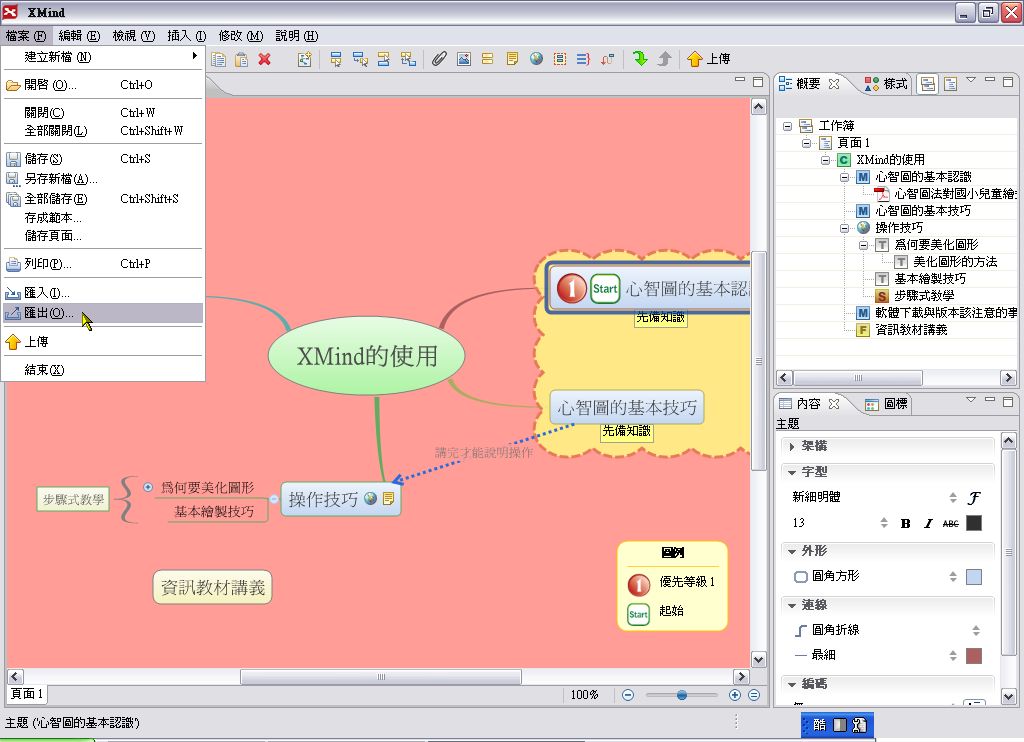
Task: Insert a topic via toolbar topic icon
Action: tap(336, 59)
